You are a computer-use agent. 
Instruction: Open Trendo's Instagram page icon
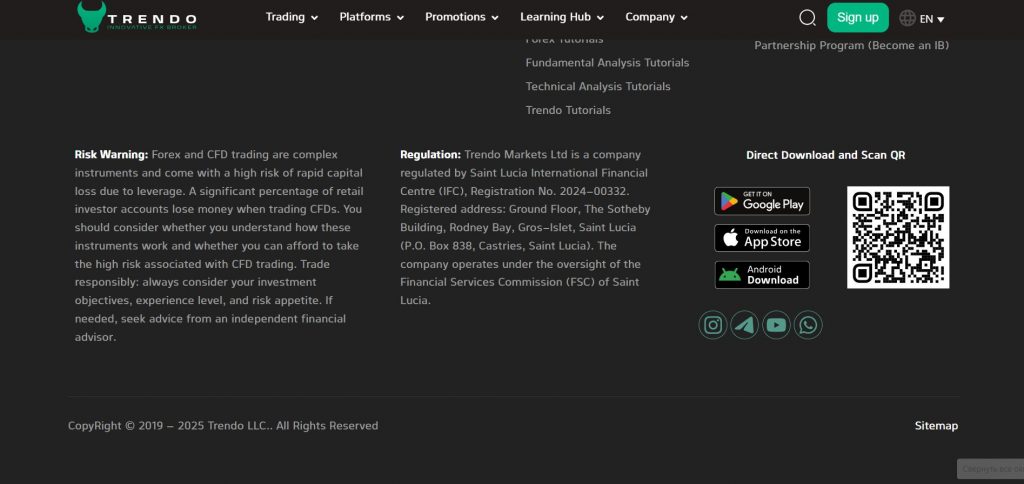pos(713,324)
